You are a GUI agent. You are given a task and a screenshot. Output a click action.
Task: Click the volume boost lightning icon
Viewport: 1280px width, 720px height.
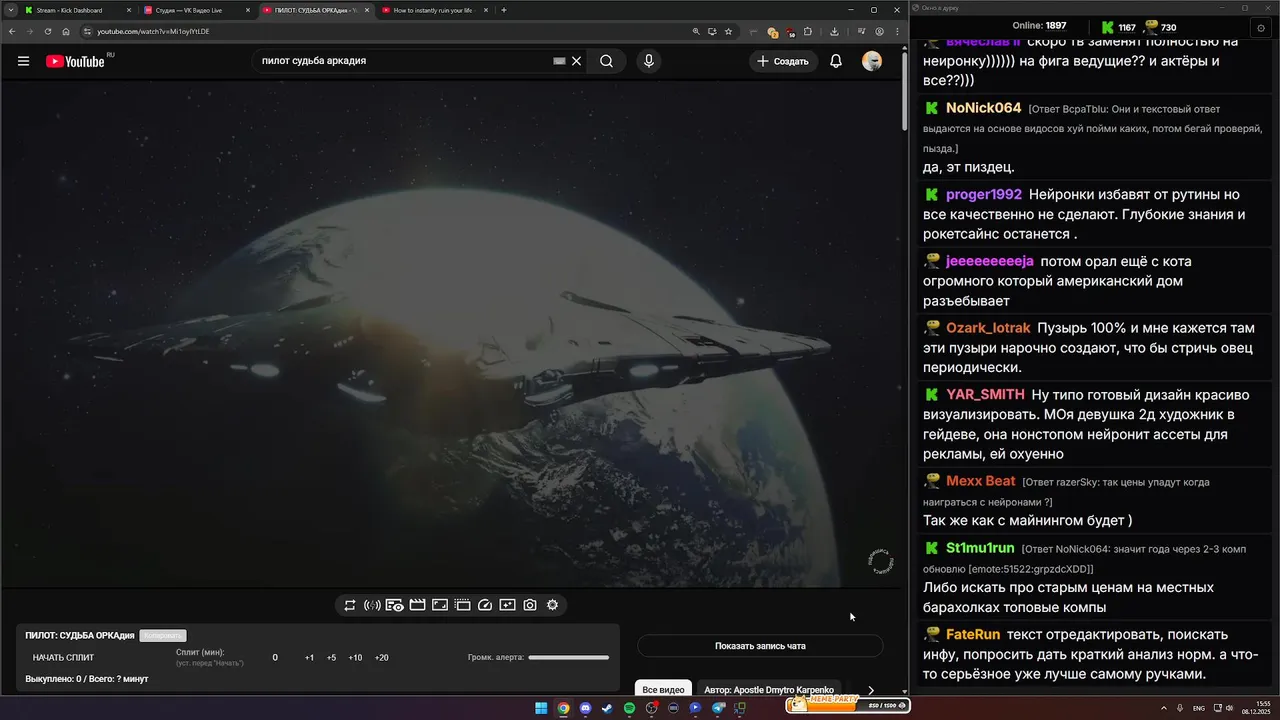coord(372,605)
